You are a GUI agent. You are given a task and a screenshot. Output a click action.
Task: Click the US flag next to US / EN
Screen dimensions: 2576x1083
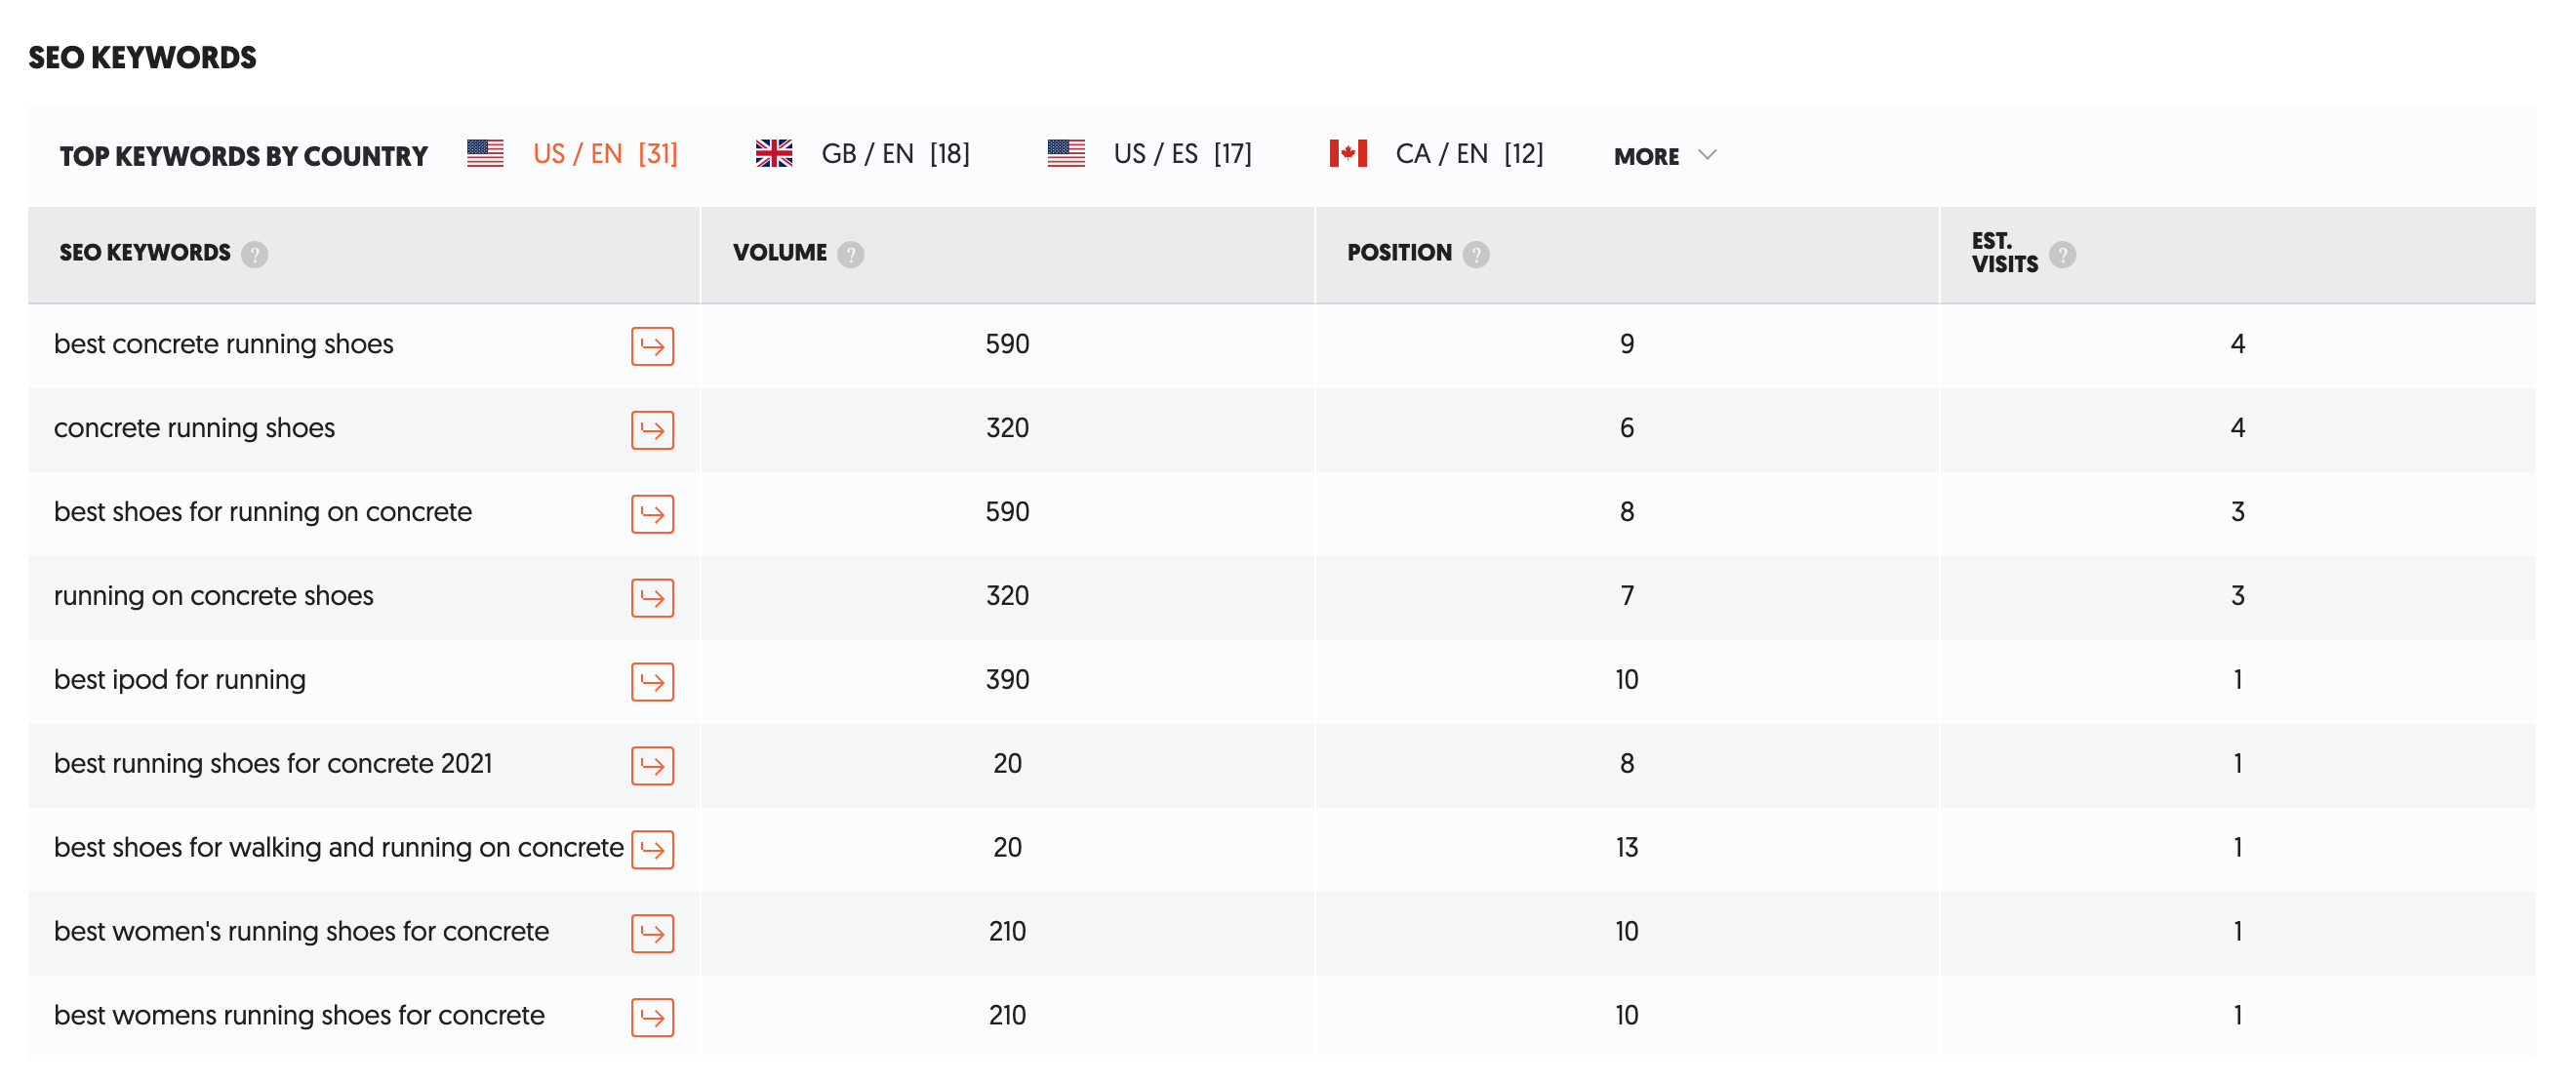point(485,153)
